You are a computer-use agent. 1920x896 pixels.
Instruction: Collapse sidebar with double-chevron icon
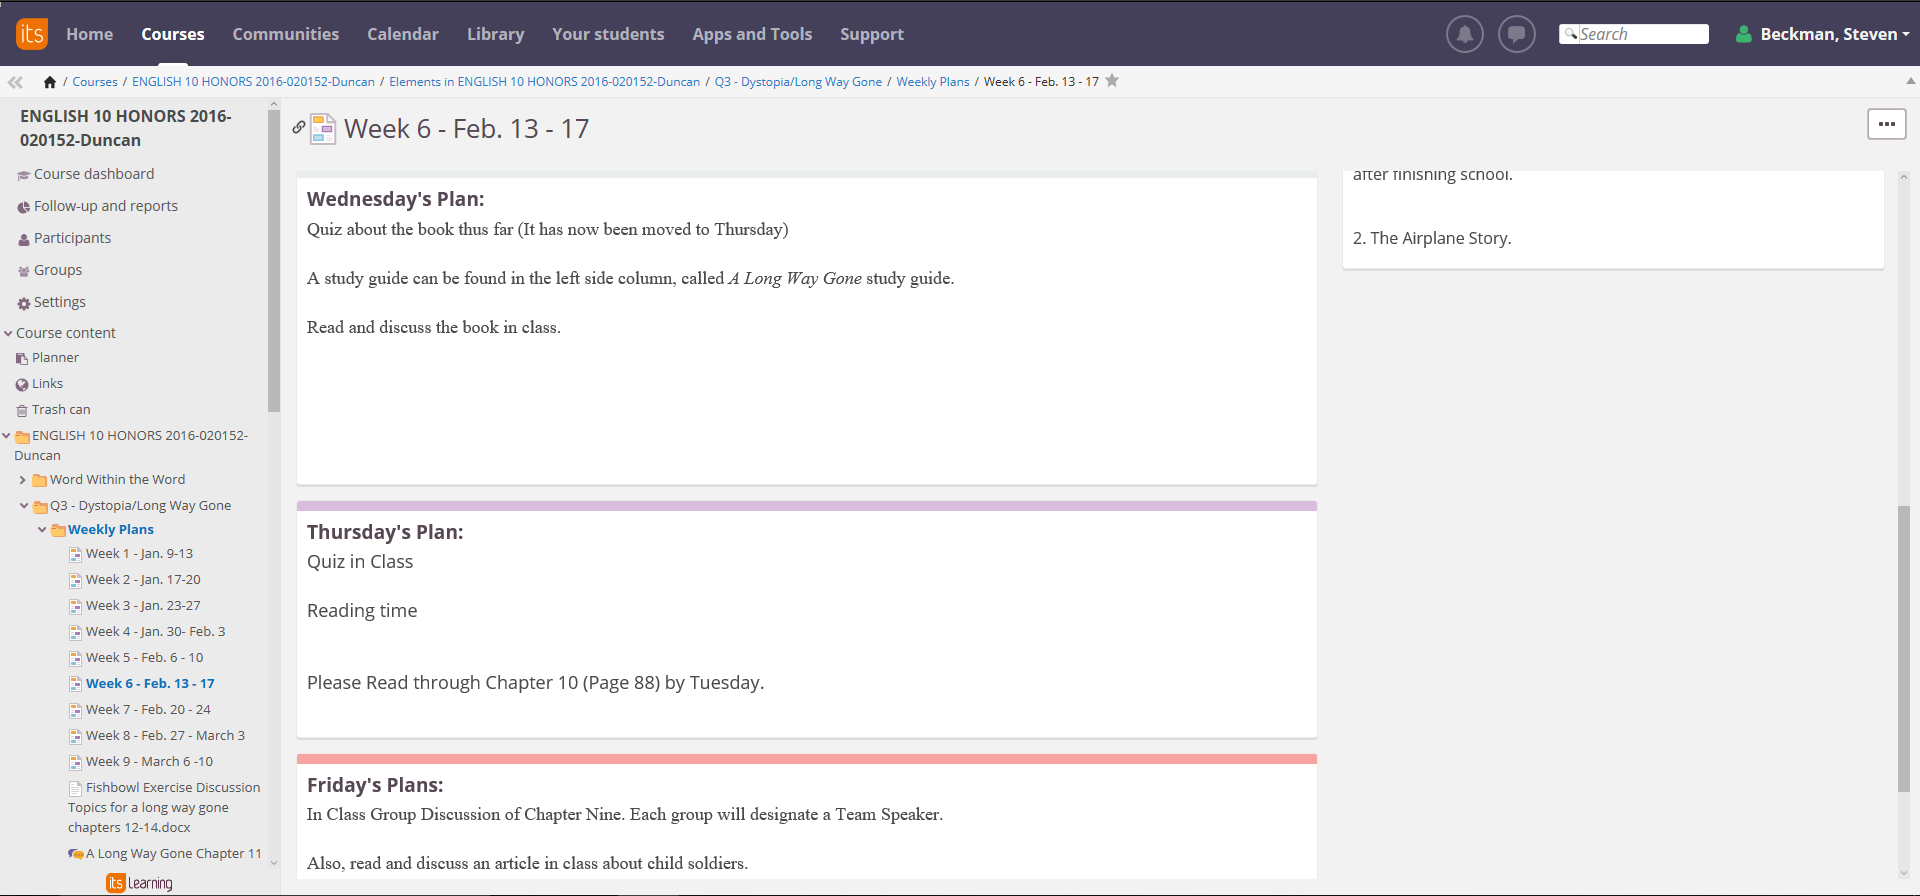15,82
